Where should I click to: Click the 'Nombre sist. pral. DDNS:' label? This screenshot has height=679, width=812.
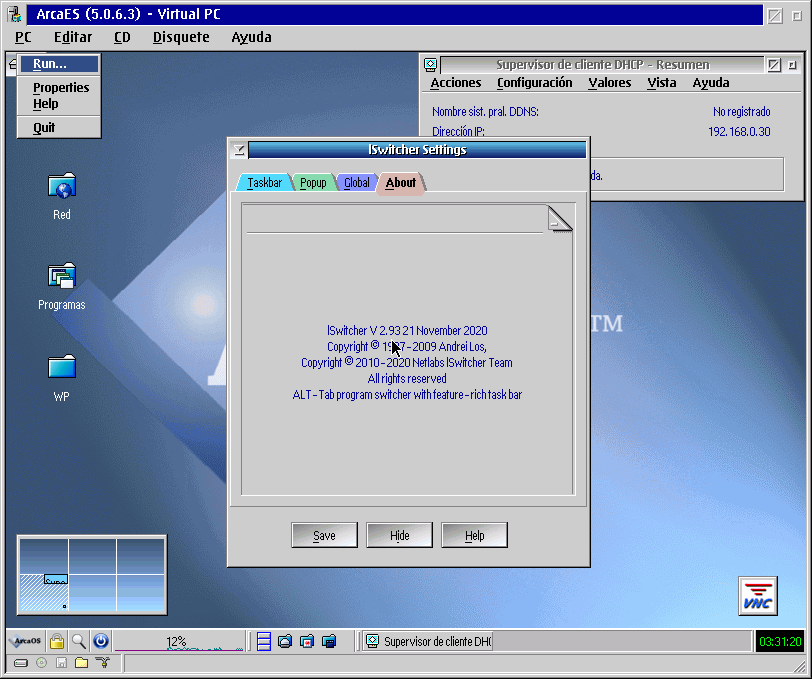point(485,111)
